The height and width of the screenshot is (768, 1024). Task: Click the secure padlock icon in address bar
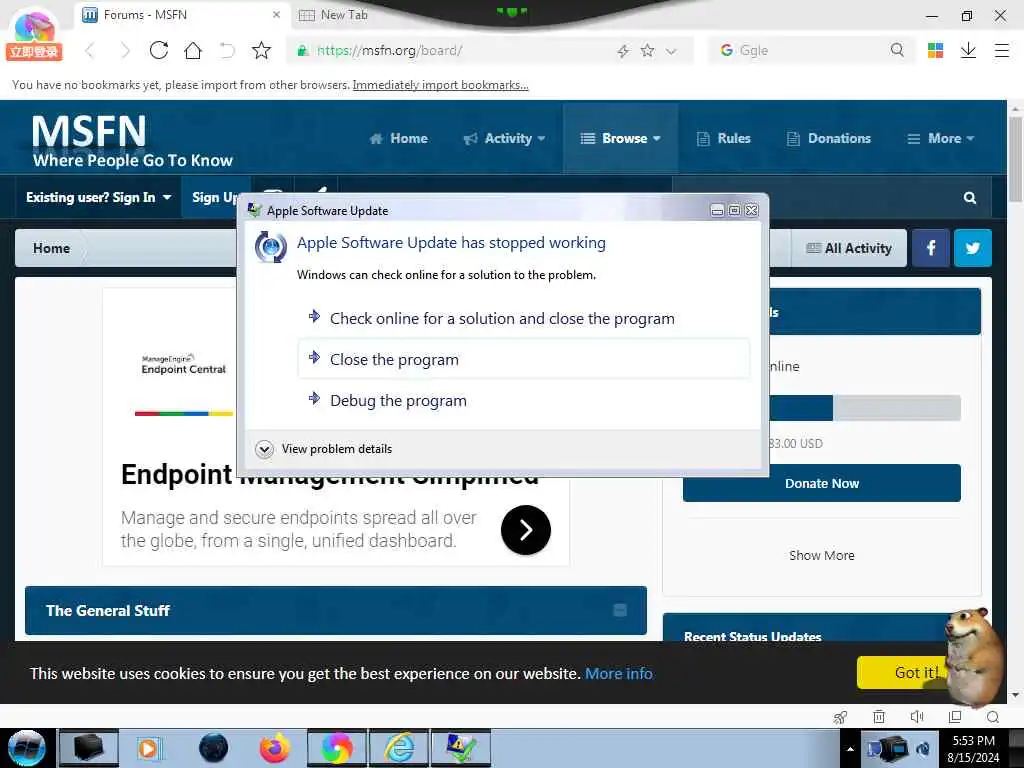coord(302,50)
